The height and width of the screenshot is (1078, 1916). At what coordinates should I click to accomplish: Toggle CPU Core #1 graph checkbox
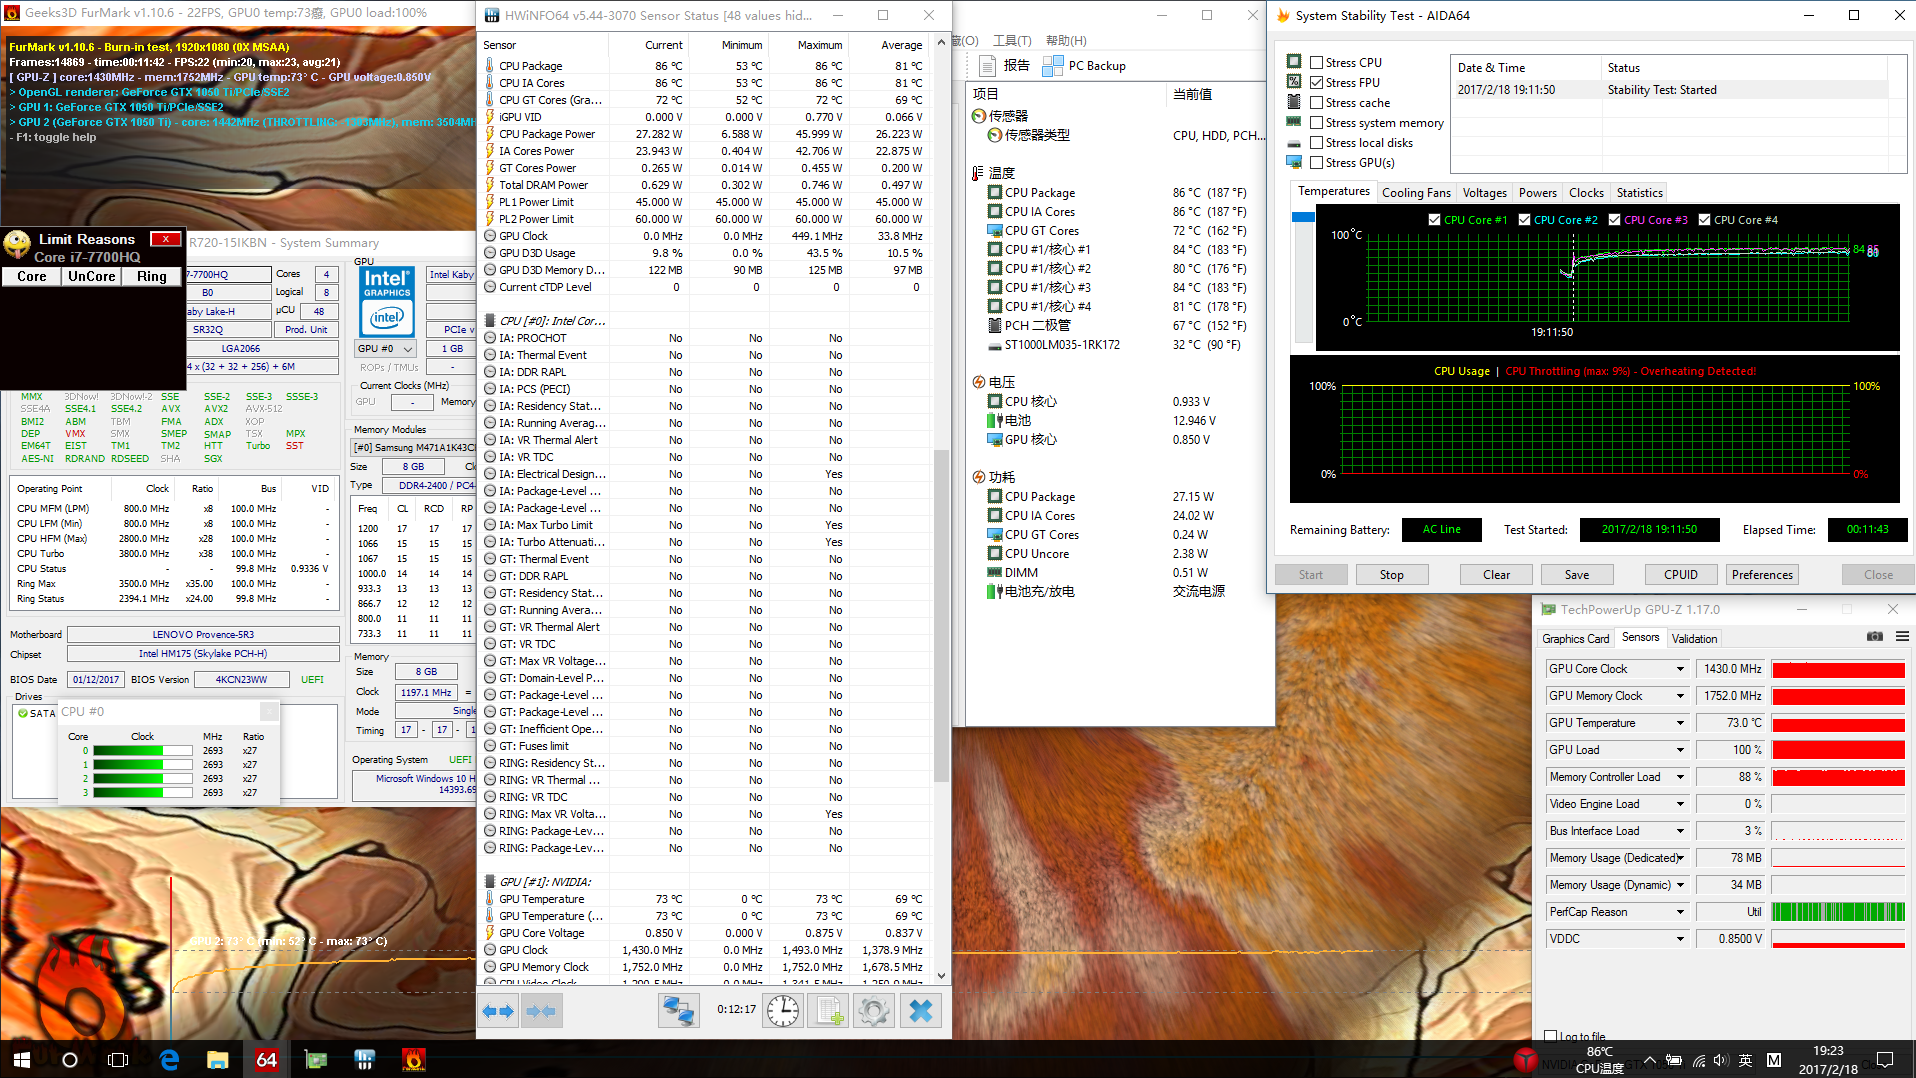click(1435, 220)
